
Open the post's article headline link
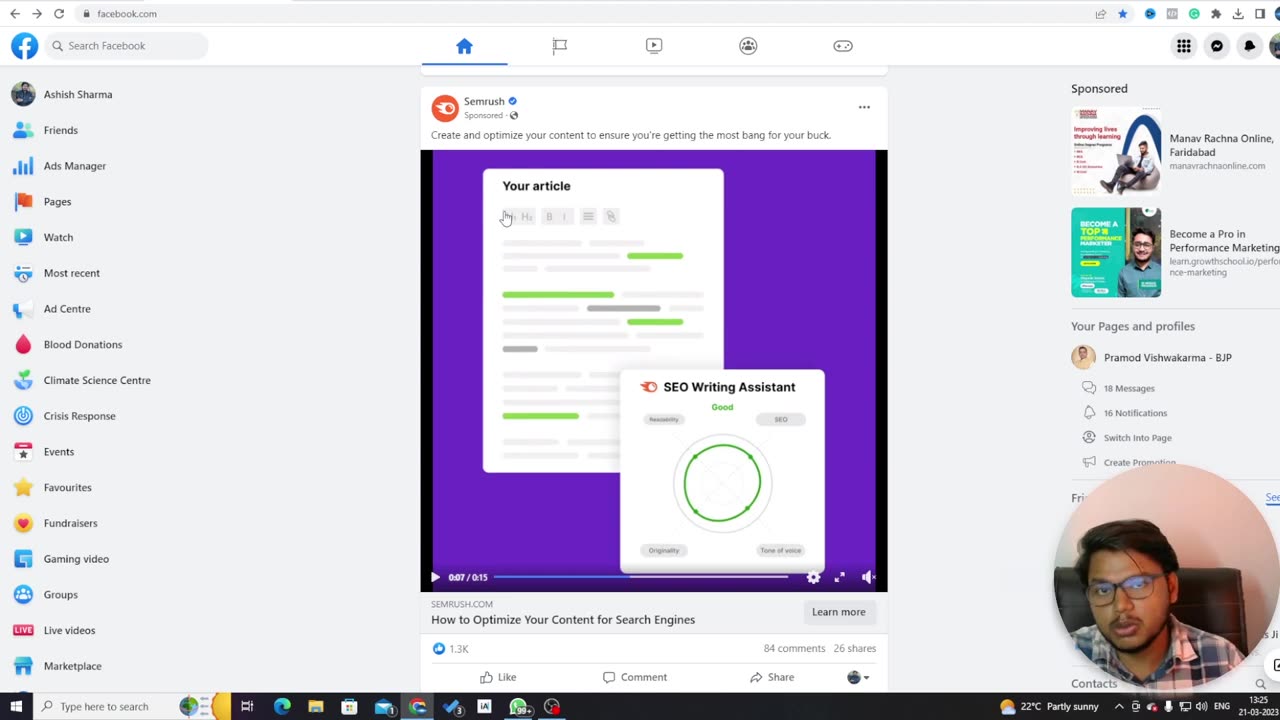[x=563, y=620]
